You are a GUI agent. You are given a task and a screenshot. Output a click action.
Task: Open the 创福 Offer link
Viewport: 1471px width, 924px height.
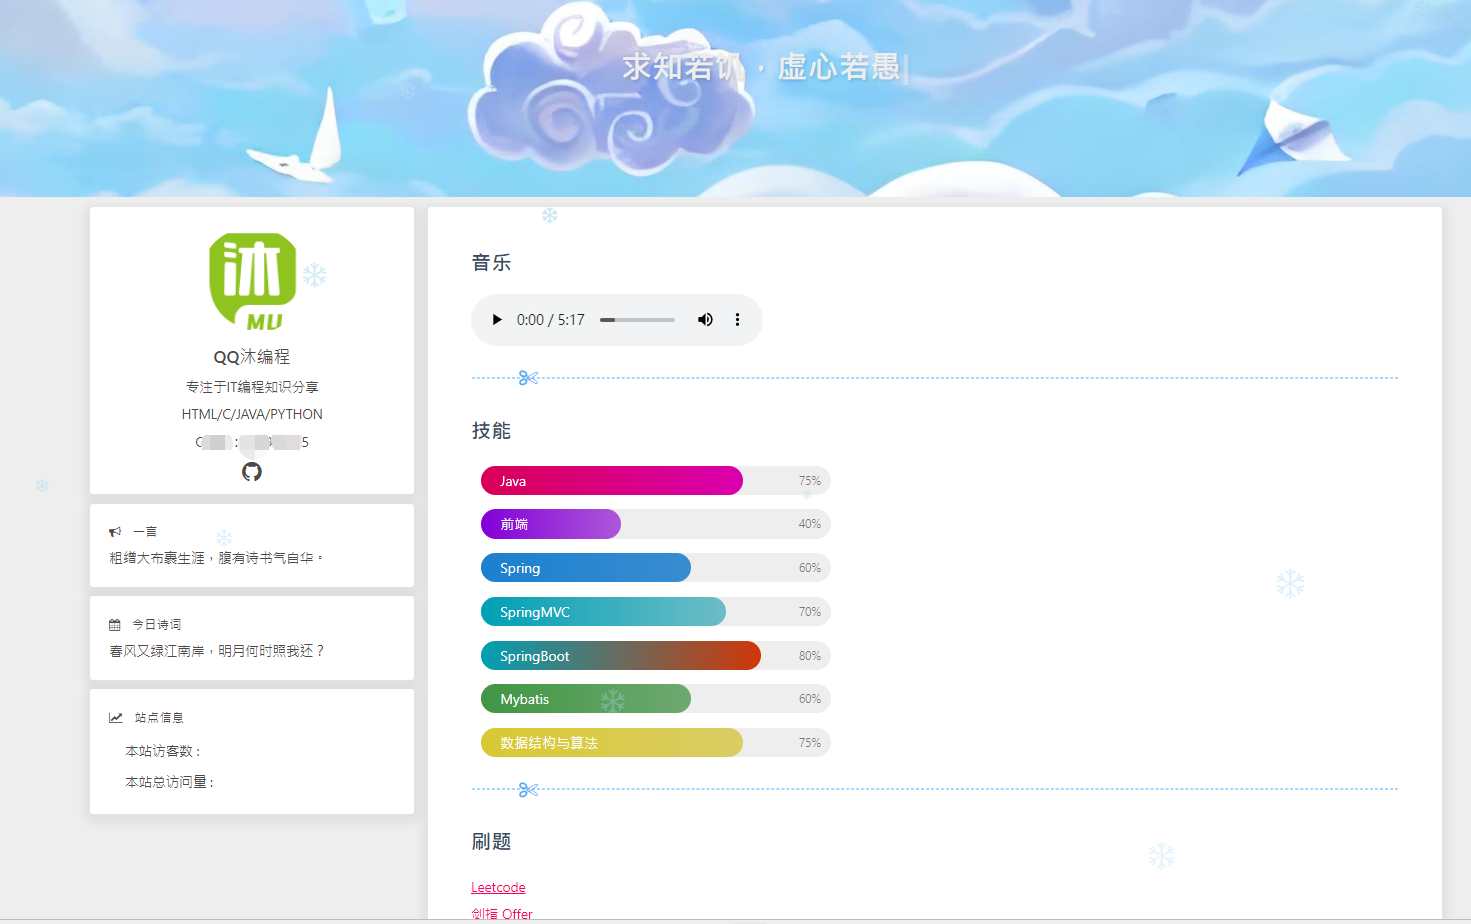pos(502,913)
